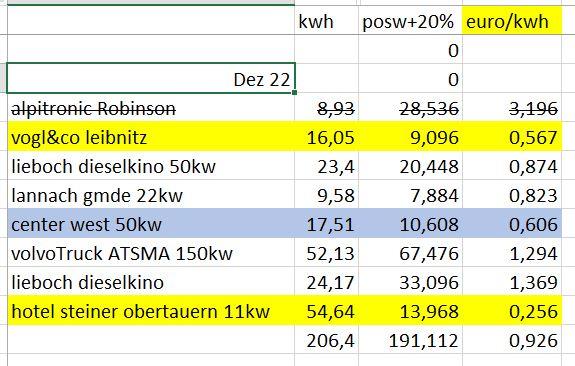Select the blue 'center west 50kw' cell
The height and width of the screenshot is (366, 575).
point(151,224)
